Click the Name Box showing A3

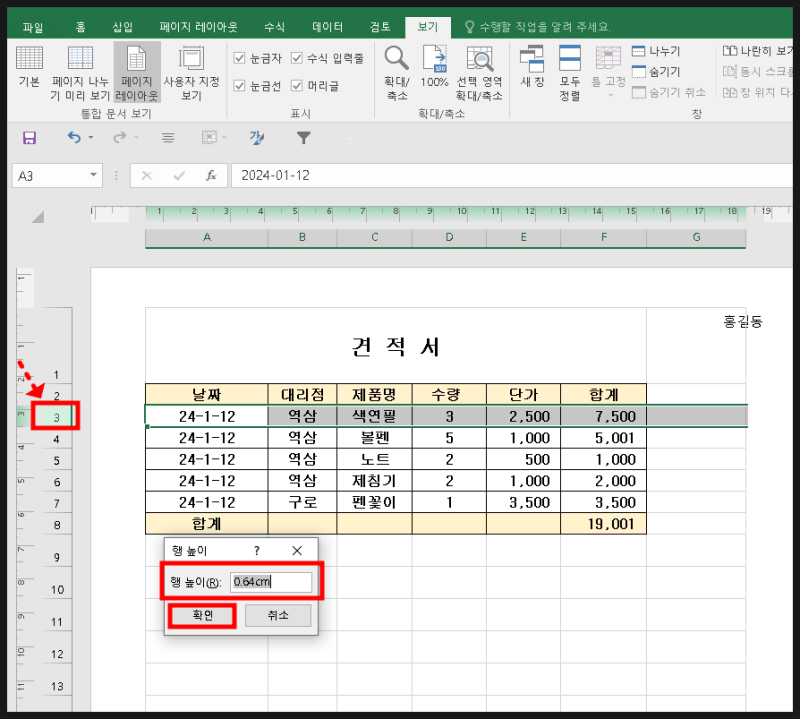[50, 176]
